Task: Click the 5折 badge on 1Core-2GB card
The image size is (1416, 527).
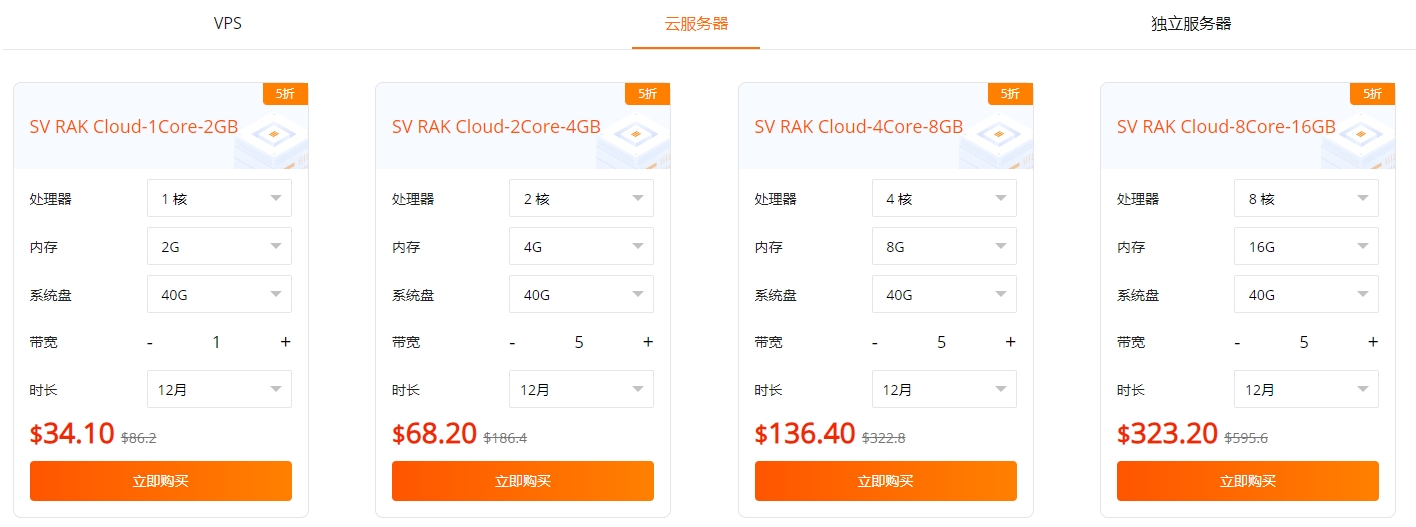Action: click(285, 94)
